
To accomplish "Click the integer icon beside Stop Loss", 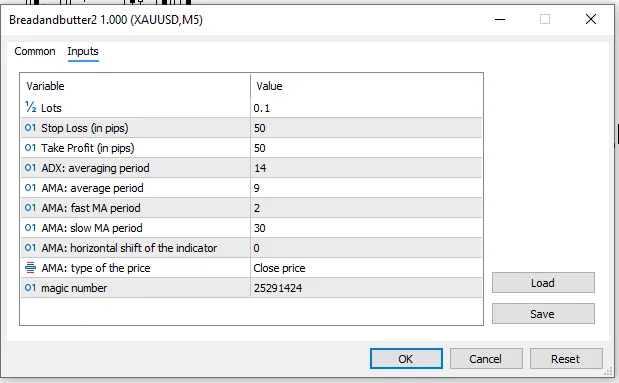I will pos(30,128).
